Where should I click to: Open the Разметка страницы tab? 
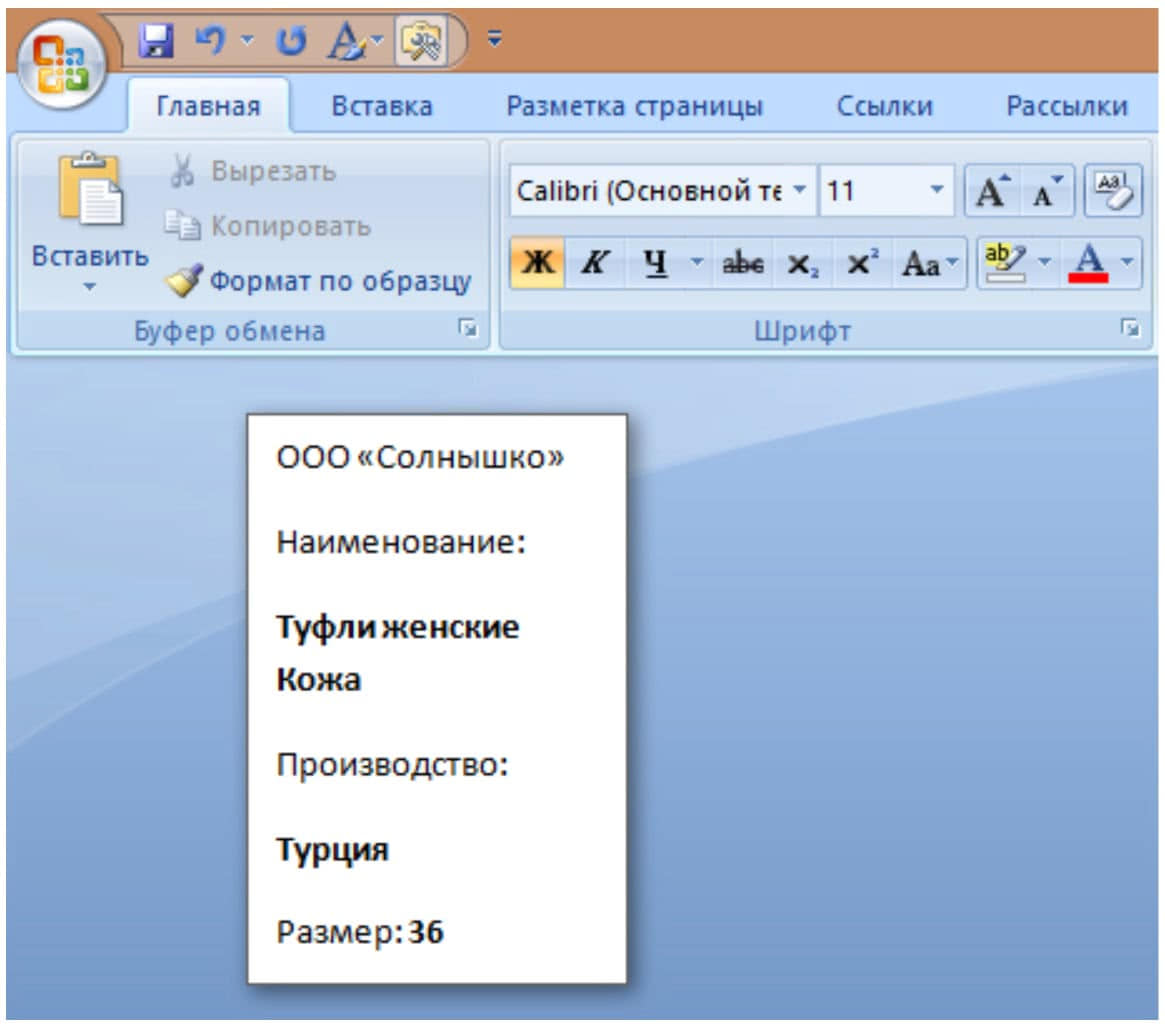point(634,107)
